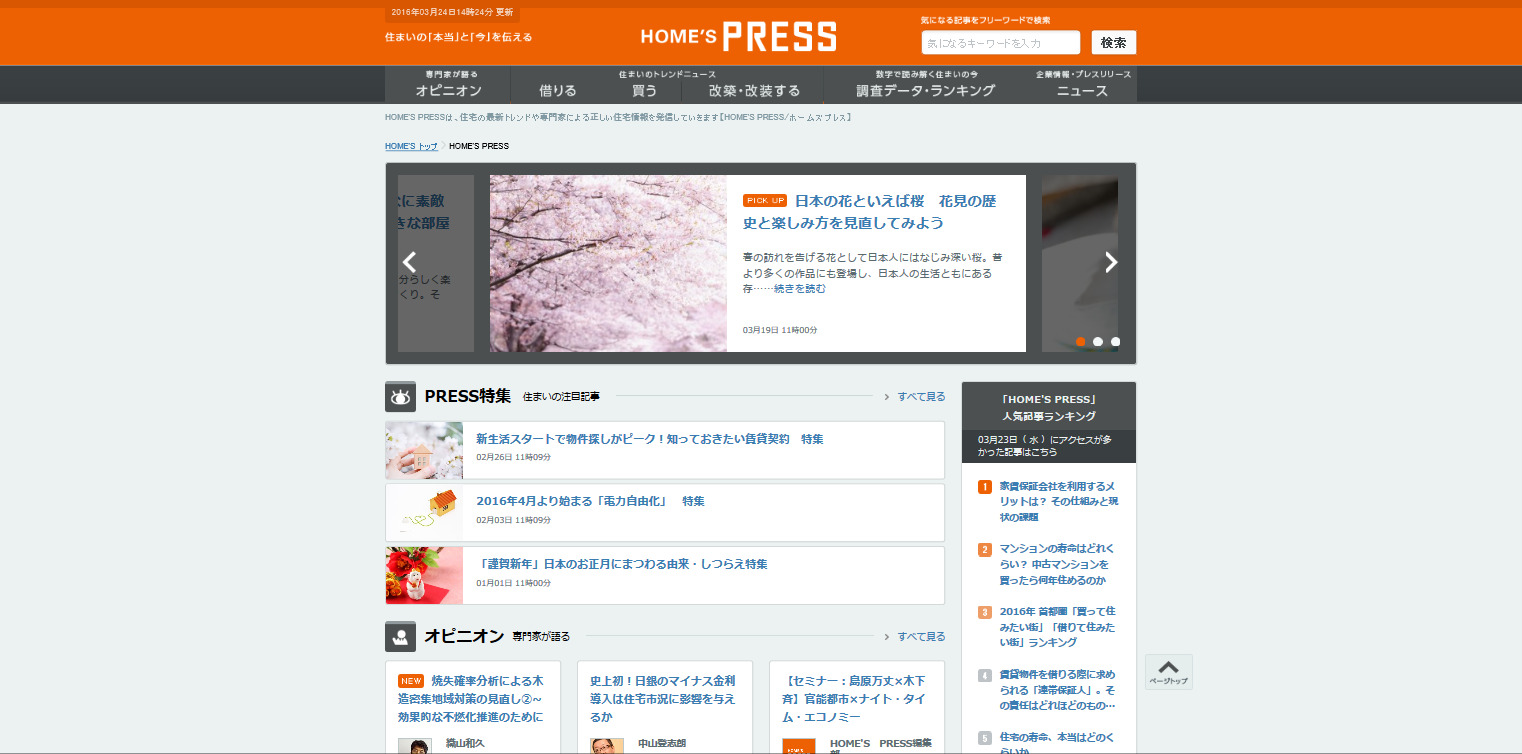
Task: Click author photo of 織山和久
Action: [415, 746]
